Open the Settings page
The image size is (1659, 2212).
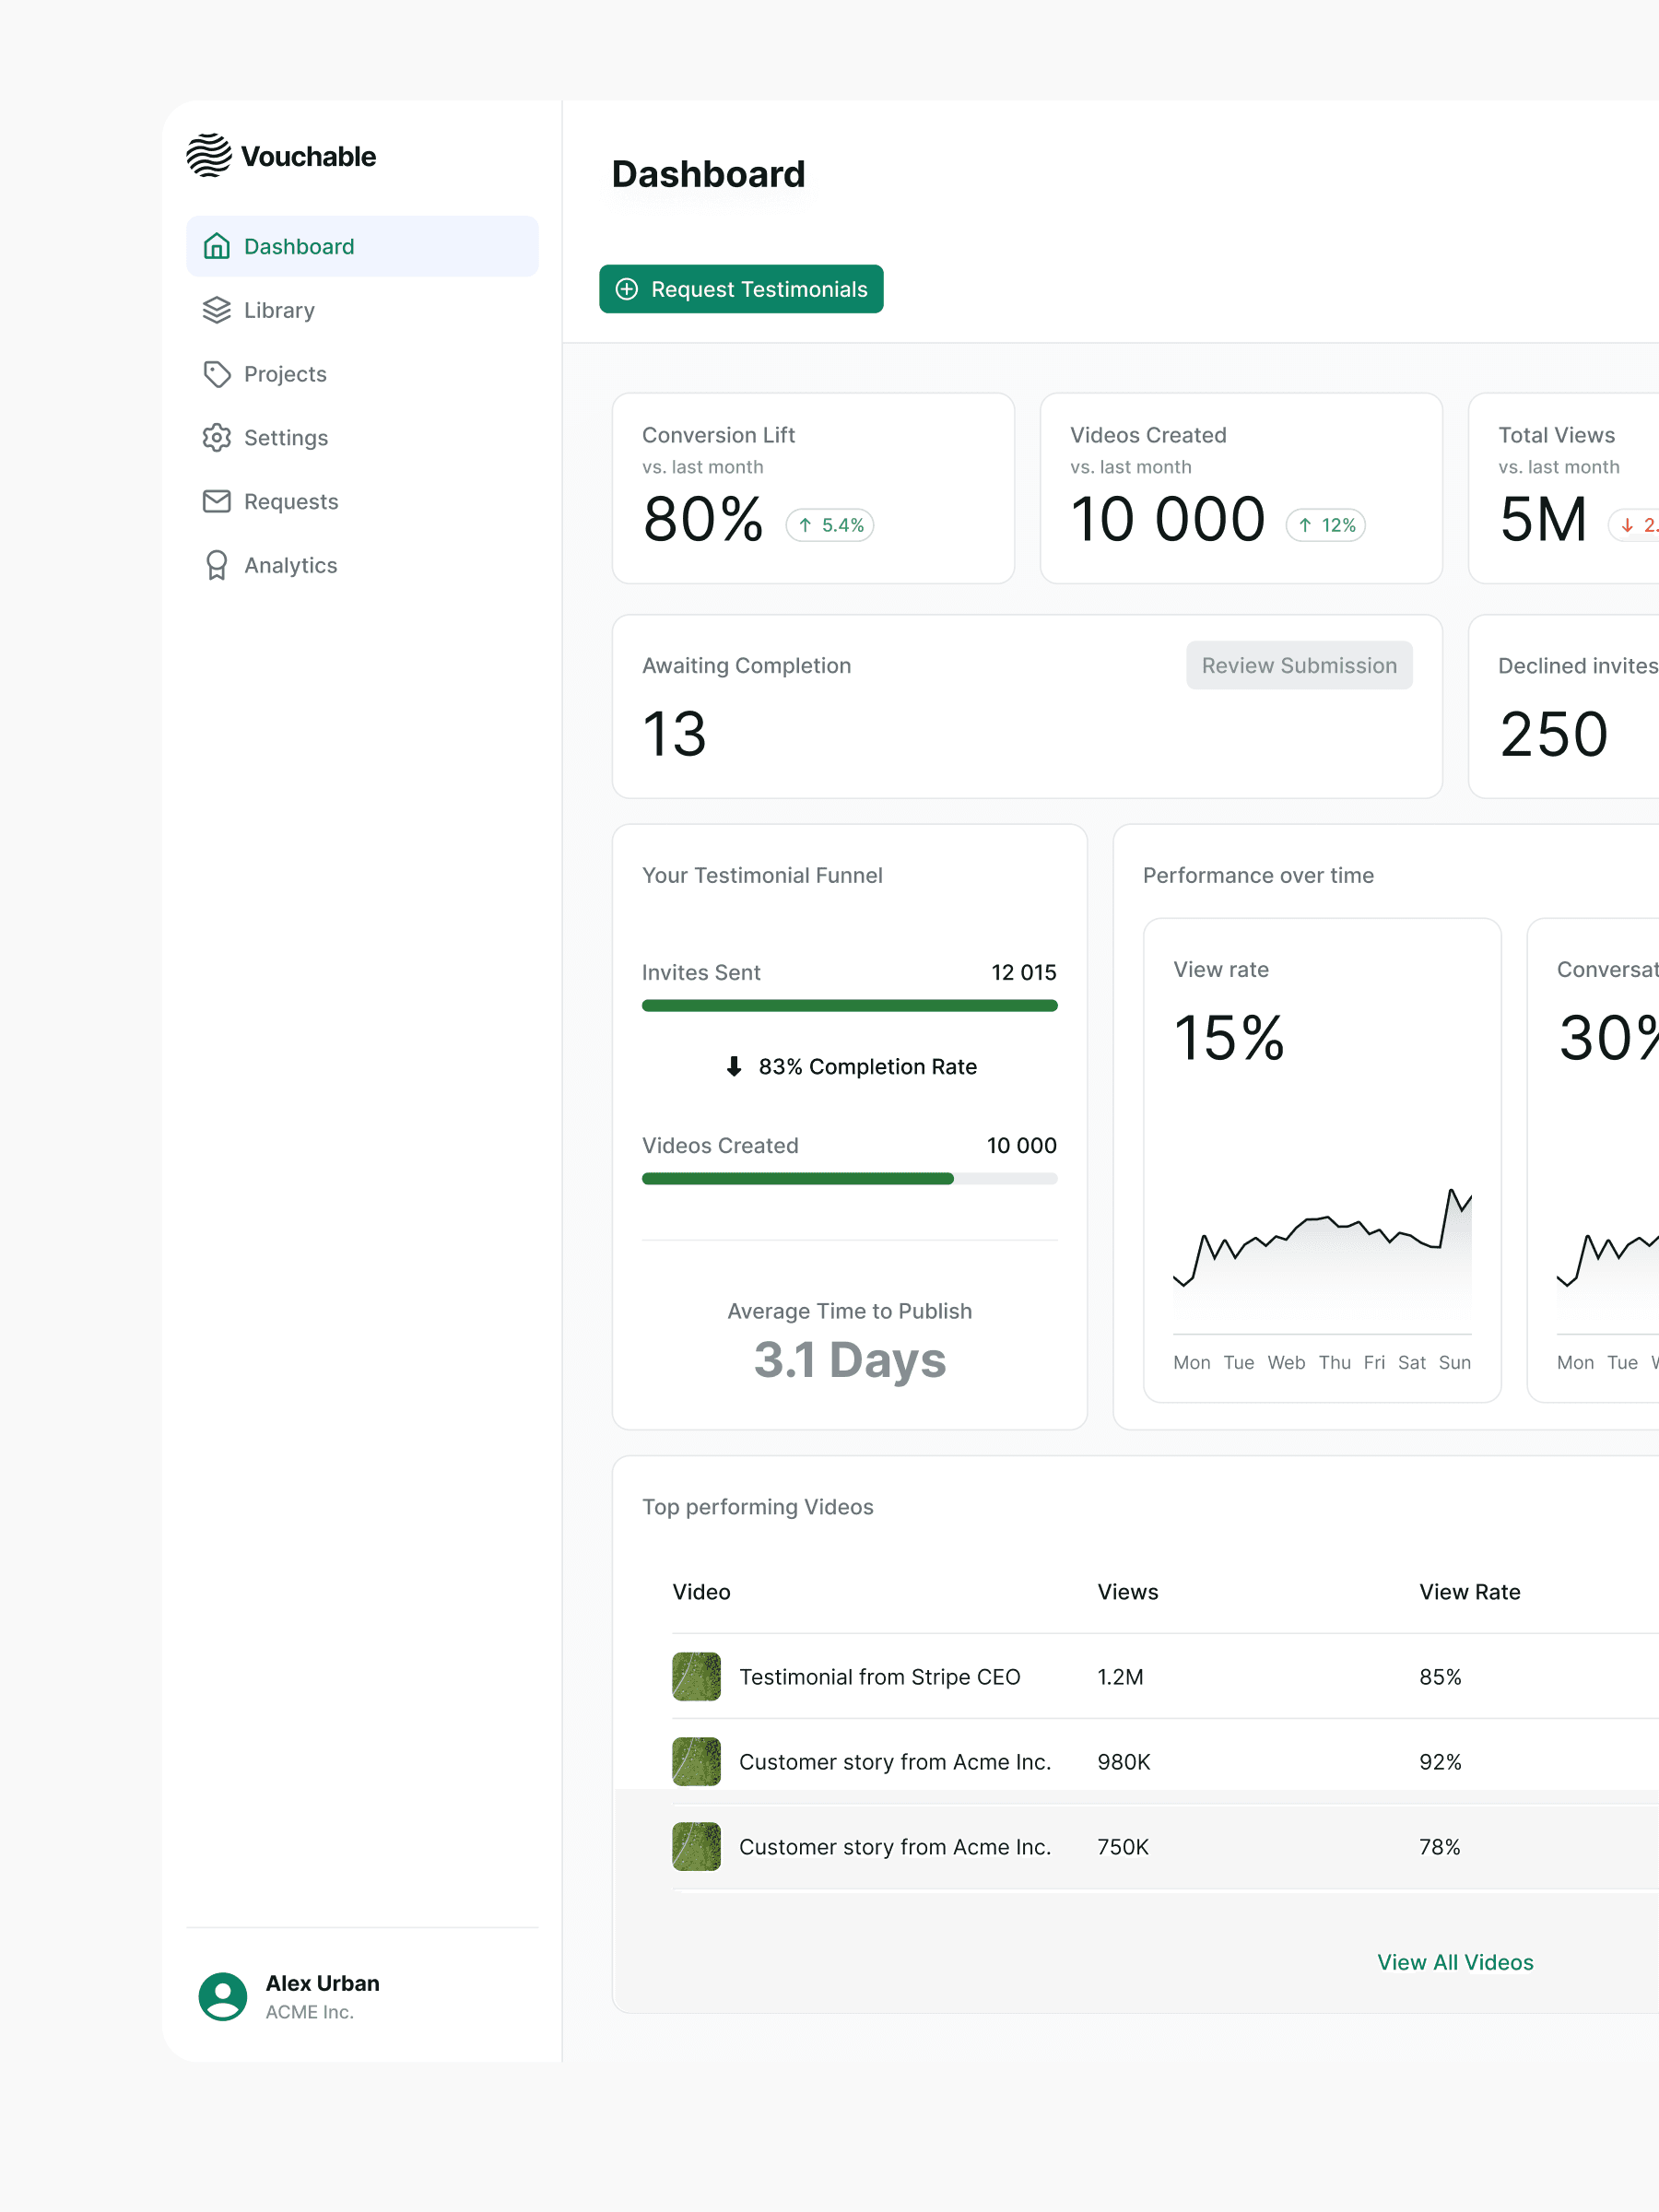tap(362, 438)
